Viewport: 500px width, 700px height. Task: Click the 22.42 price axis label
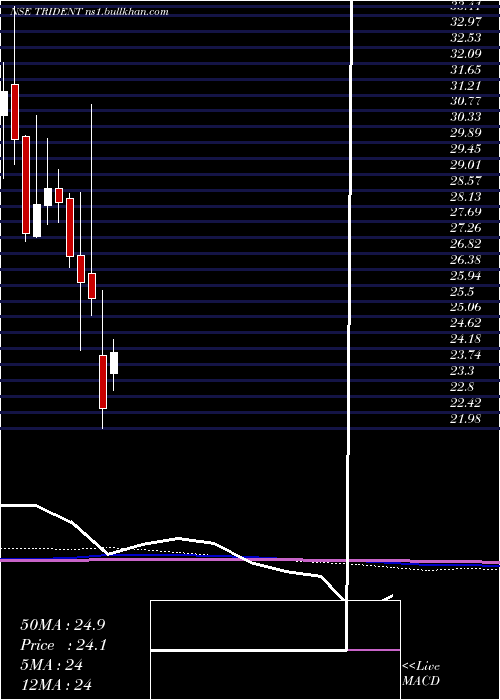(x=465, y=403)
